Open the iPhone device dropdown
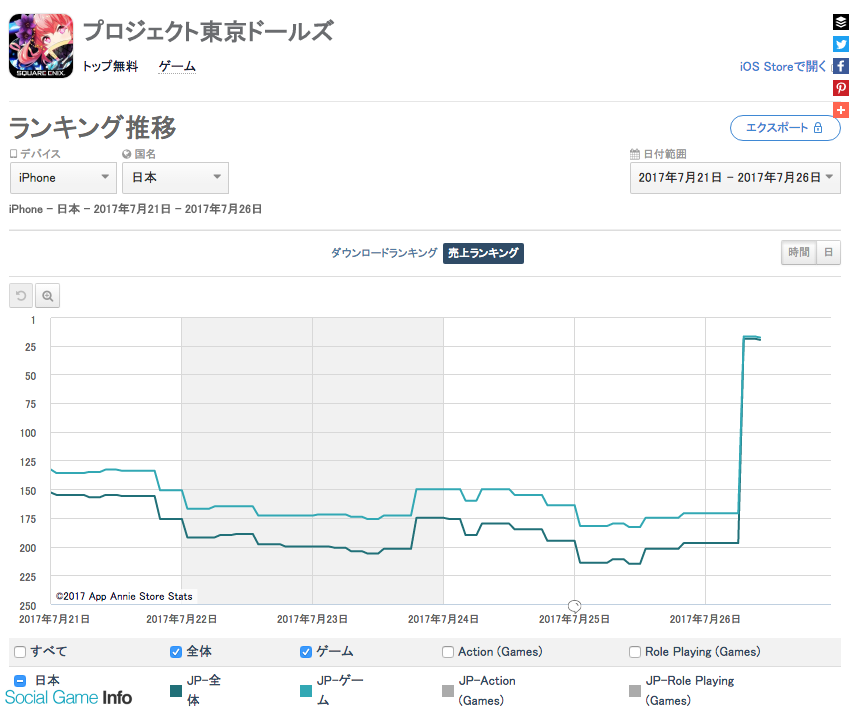852x710 pixels. pos(64,178)
